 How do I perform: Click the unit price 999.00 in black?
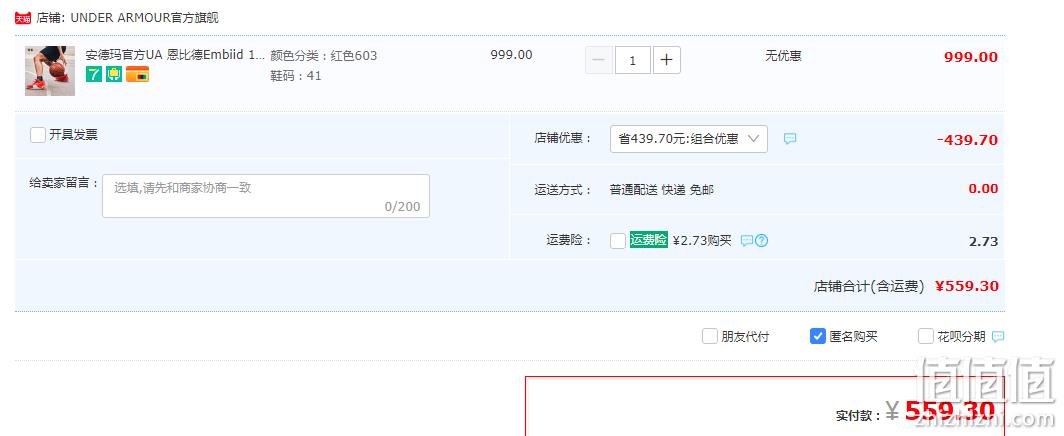coord(512,55)
